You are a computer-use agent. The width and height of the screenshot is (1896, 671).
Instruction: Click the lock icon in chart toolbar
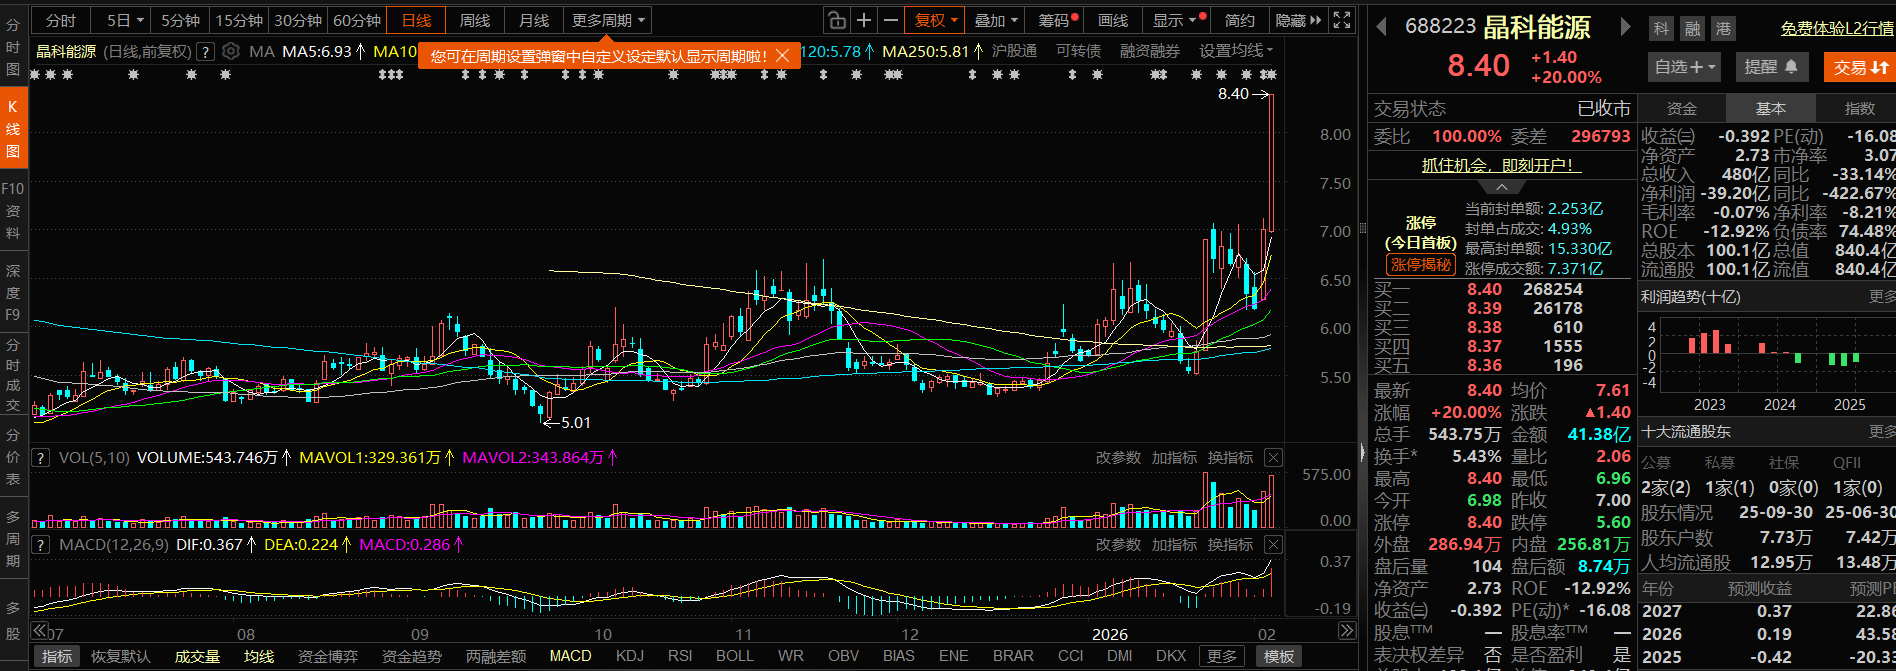click(837, 20)
